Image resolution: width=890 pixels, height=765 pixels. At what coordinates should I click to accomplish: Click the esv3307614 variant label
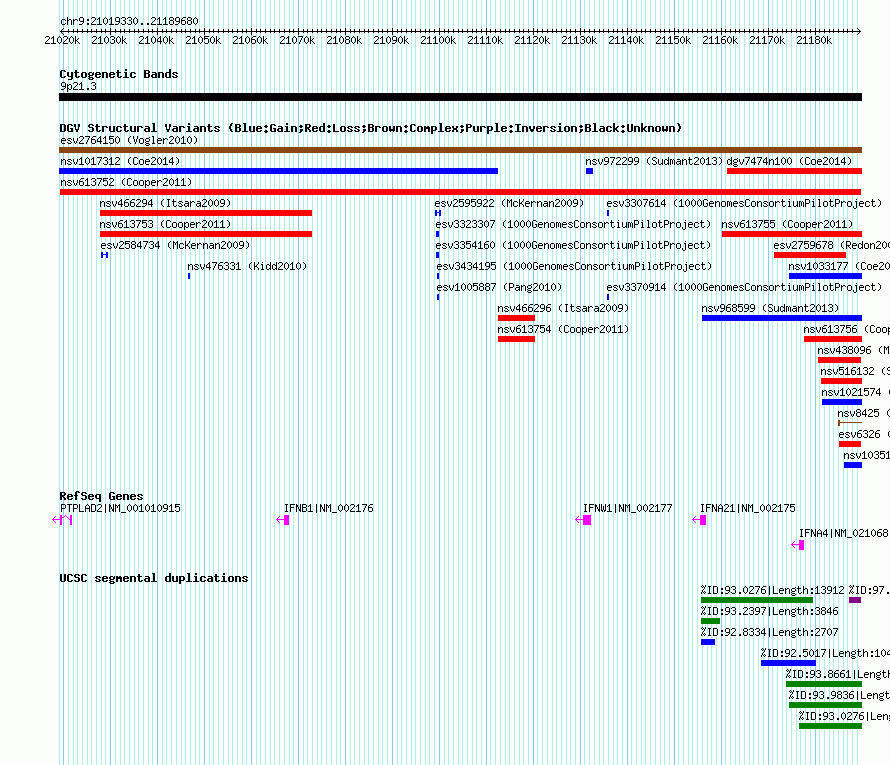coord(744,203)
